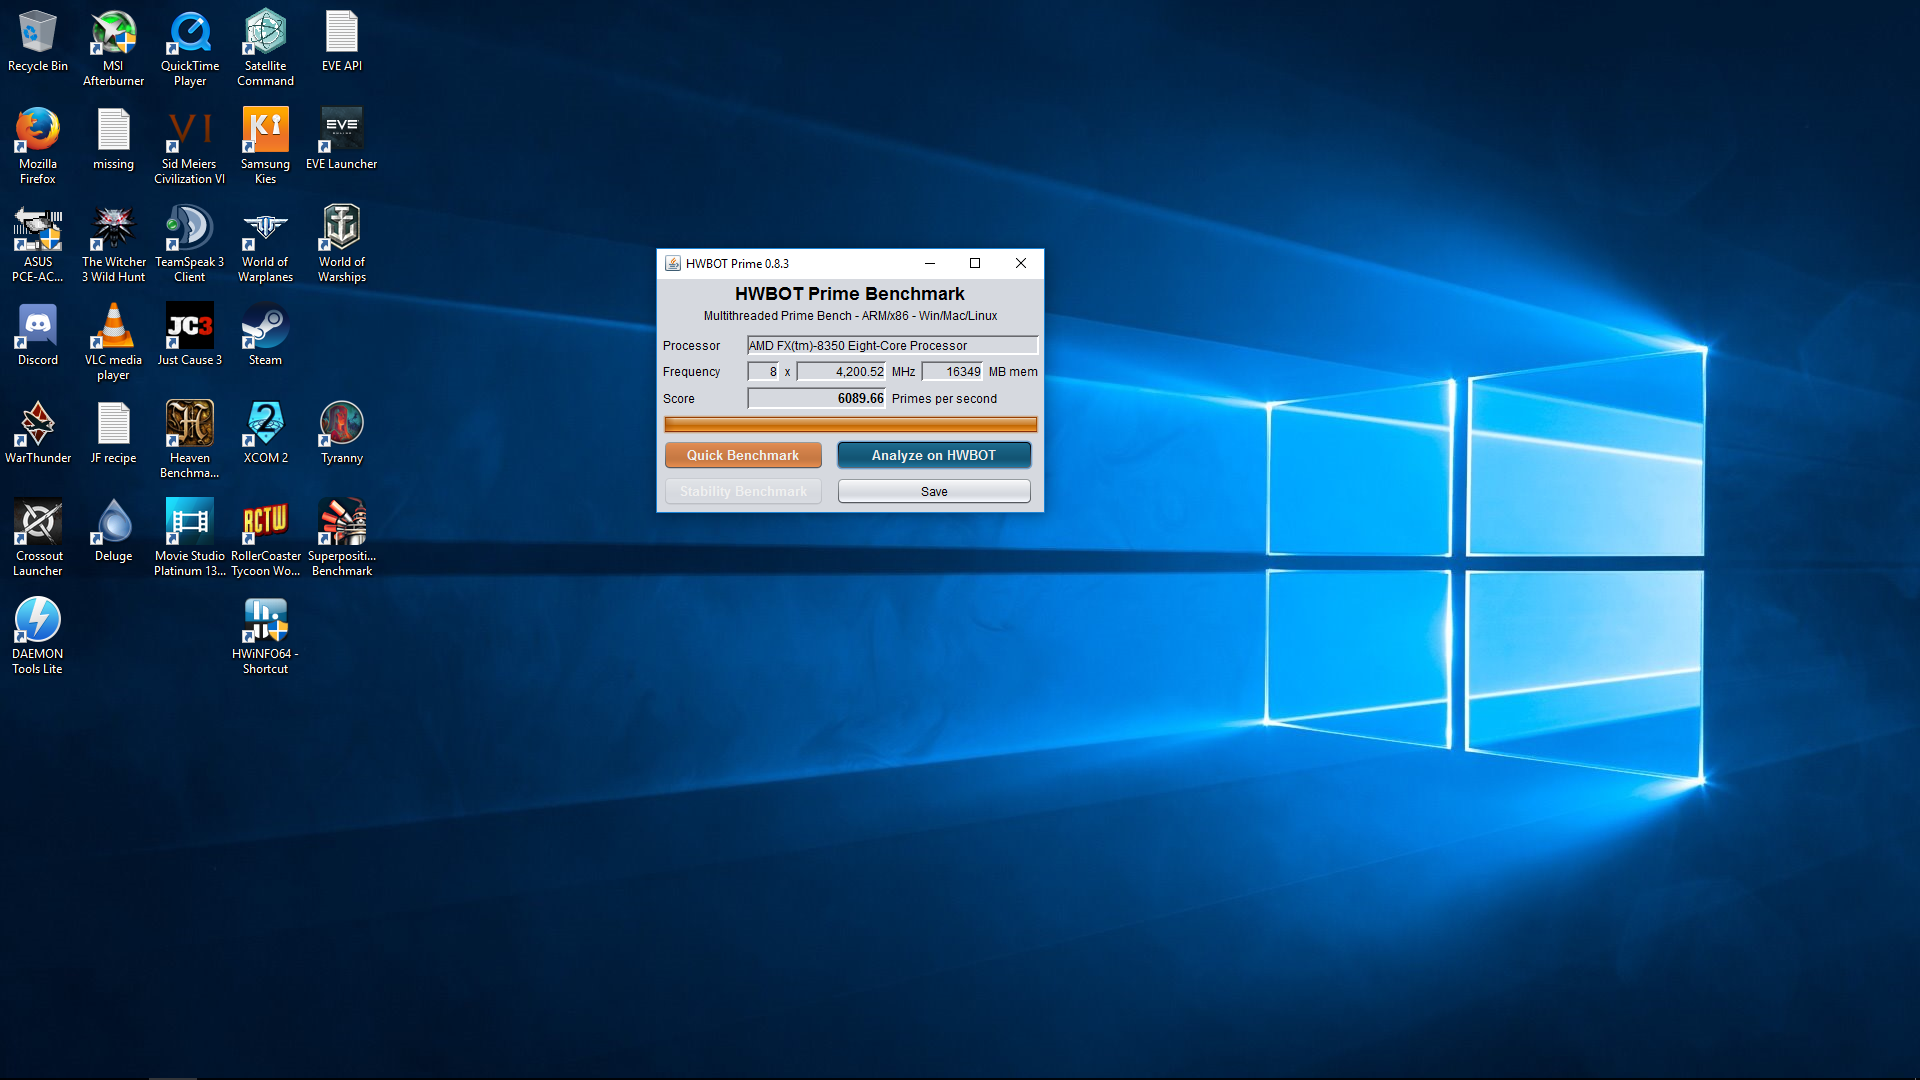Click the memory field showing 16349
Screen dimensions: 1920x1080
click(x=952, y=371)
